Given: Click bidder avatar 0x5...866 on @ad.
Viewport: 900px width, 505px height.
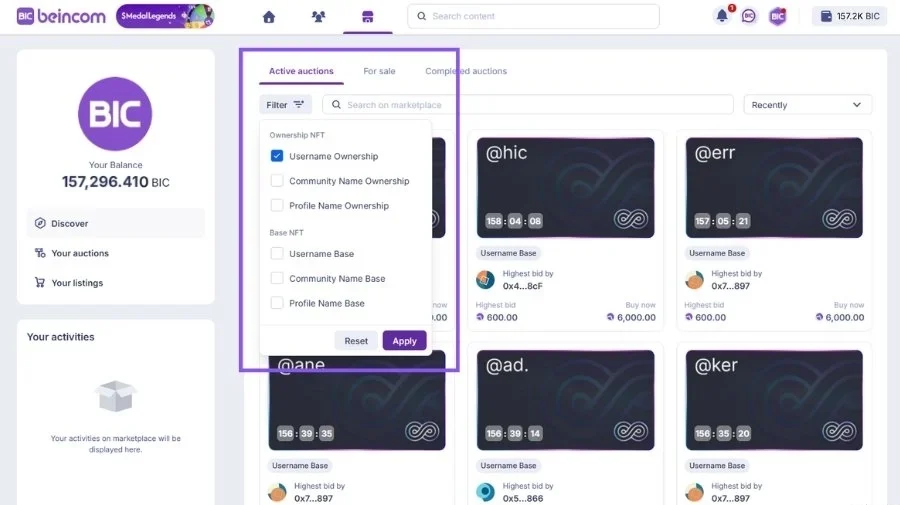Looking at the screenshot, I should point(486,492).
